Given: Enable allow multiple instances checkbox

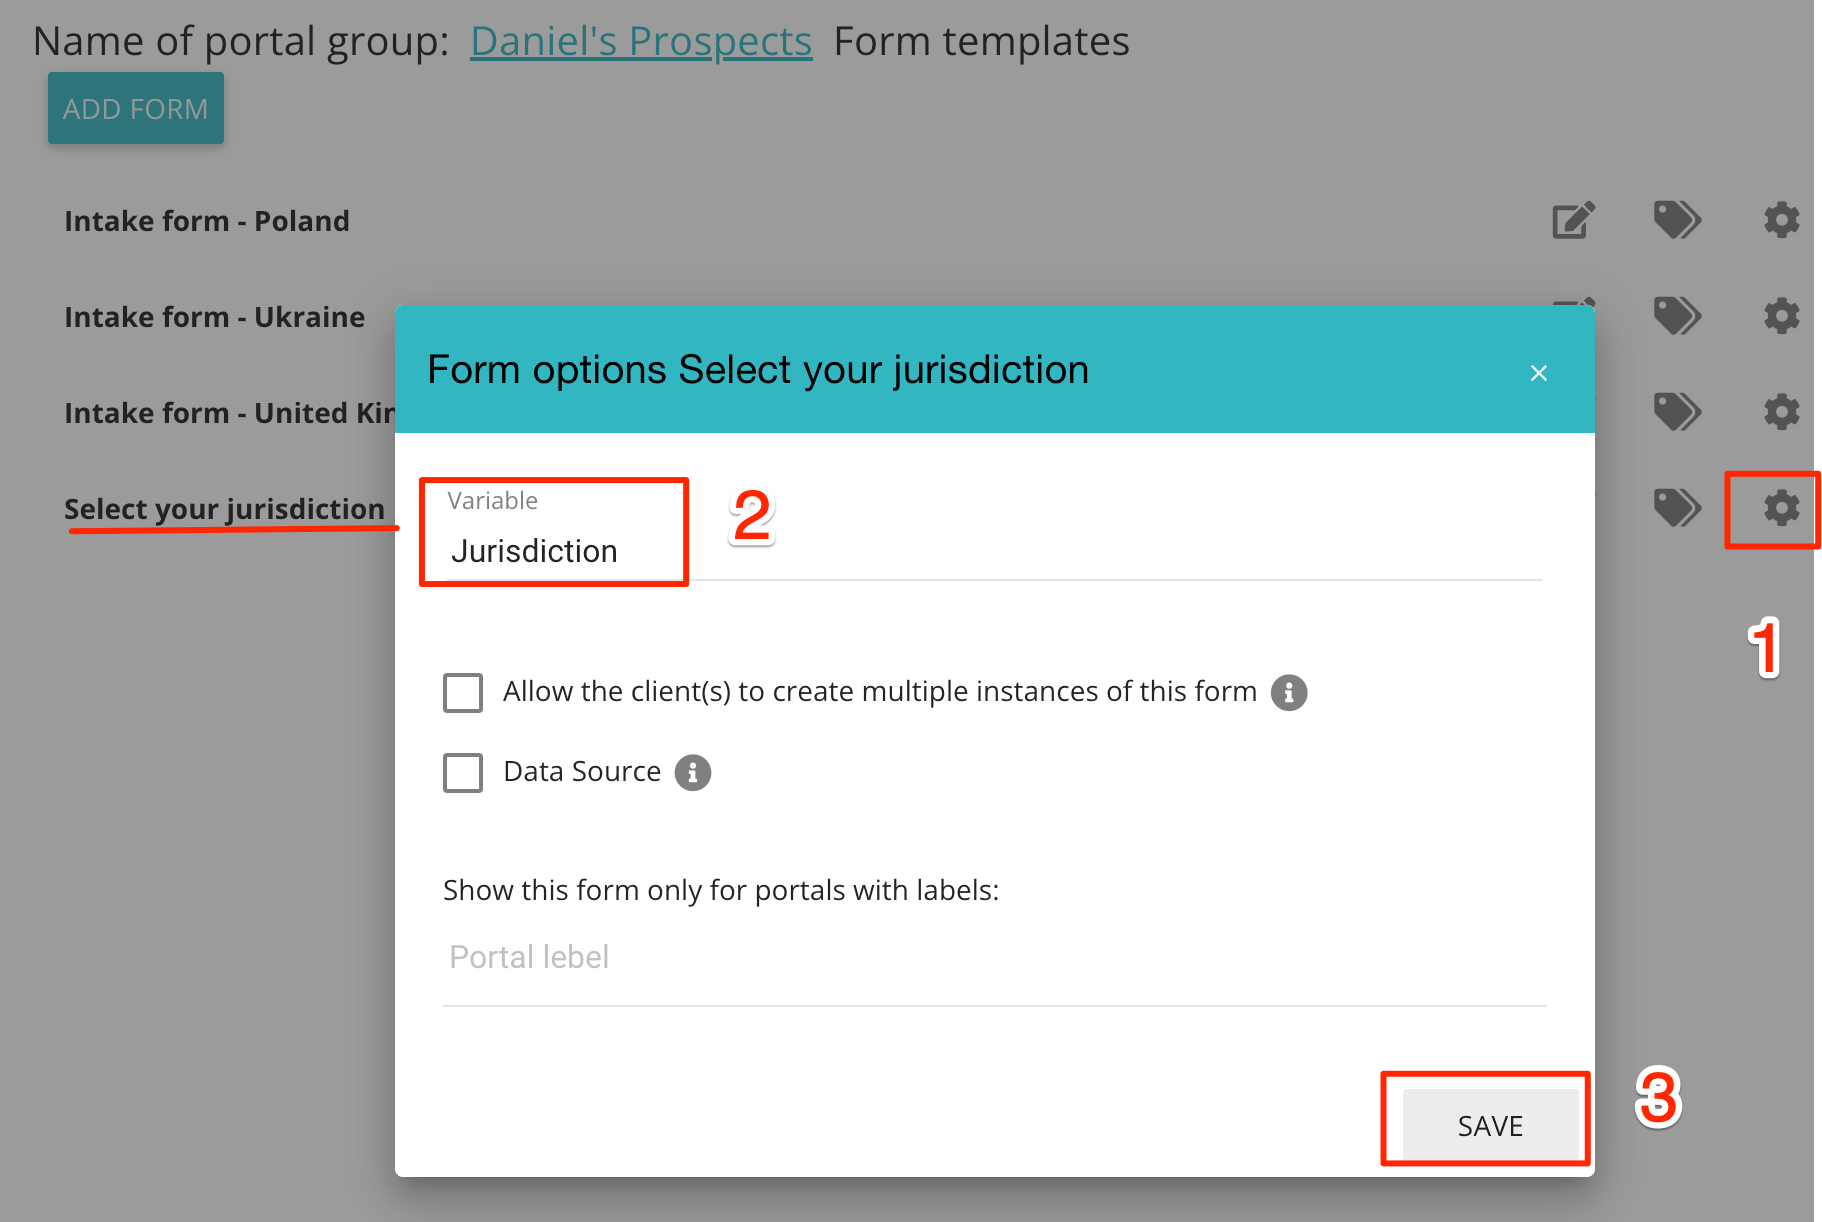Looking at the screenshot, I should [463, 692].
